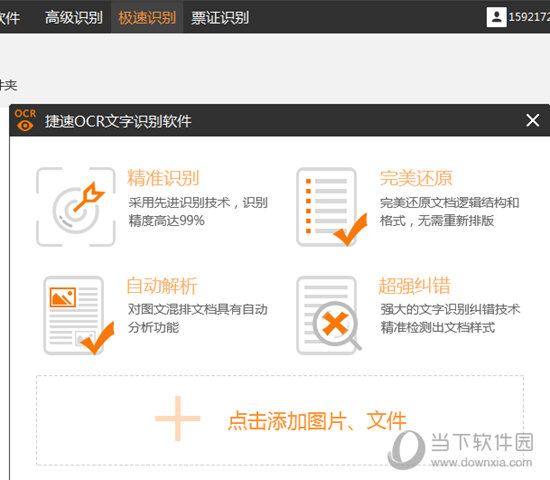550x480 pixels.
Task: Click the image document 自动解析 icon
Action: coord(79,315)
